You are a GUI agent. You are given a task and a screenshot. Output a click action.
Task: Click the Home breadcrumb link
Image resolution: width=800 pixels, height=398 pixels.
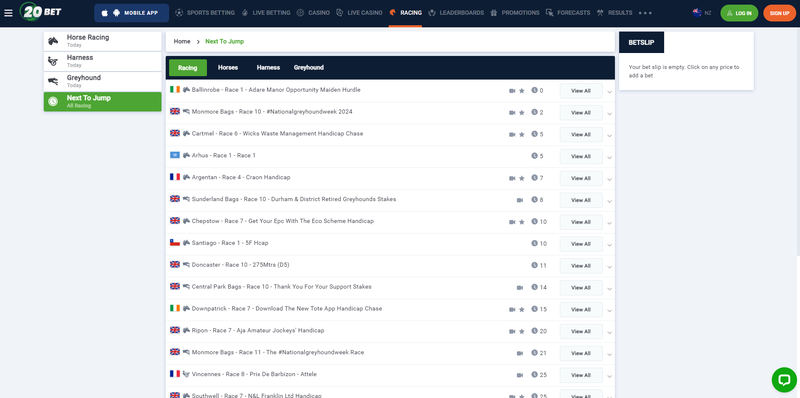pyautogui.click(x=182, y=41)
